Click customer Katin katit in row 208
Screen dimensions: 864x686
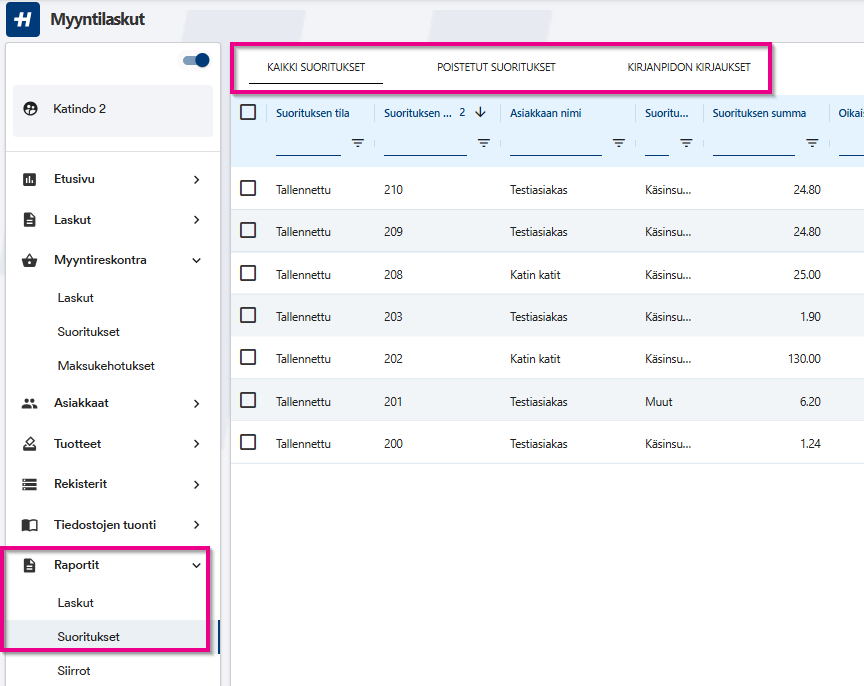point(535,274)
